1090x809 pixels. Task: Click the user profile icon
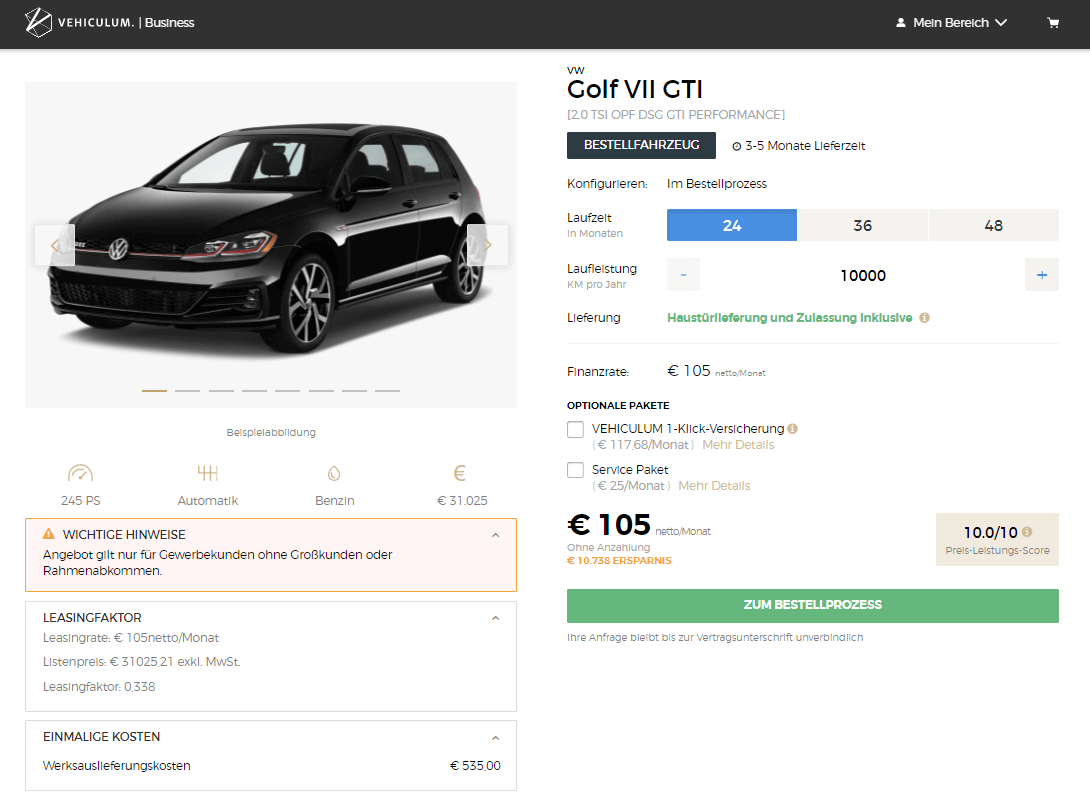click(x=901, y=23)
